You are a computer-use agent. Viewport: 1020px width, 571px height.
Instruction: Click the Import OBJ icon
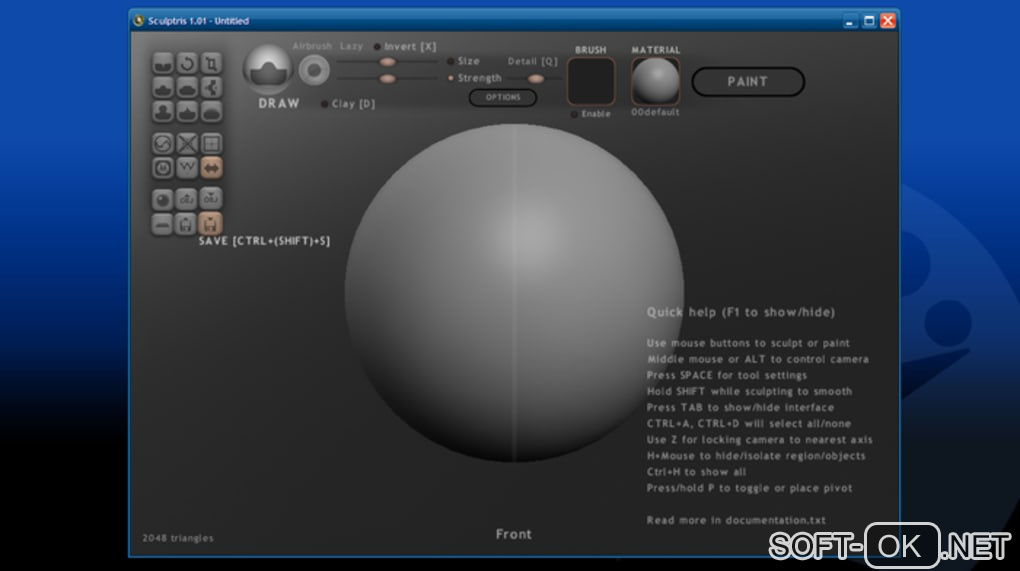(x=187, y=200)
